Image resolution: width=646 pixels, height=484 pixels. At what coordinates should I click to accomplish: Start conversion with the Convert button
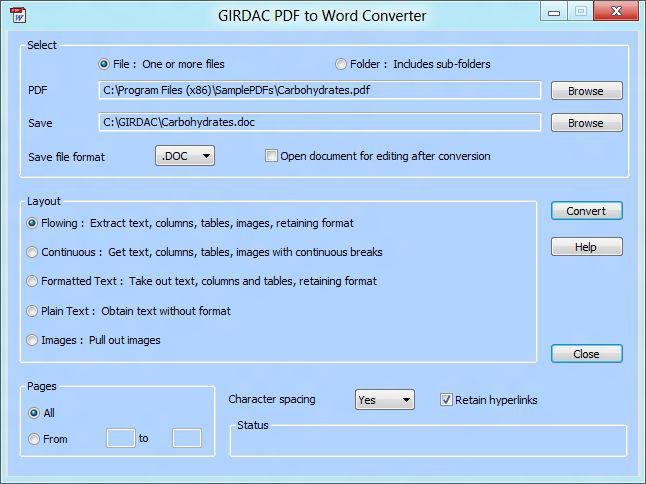click(587, 211)
